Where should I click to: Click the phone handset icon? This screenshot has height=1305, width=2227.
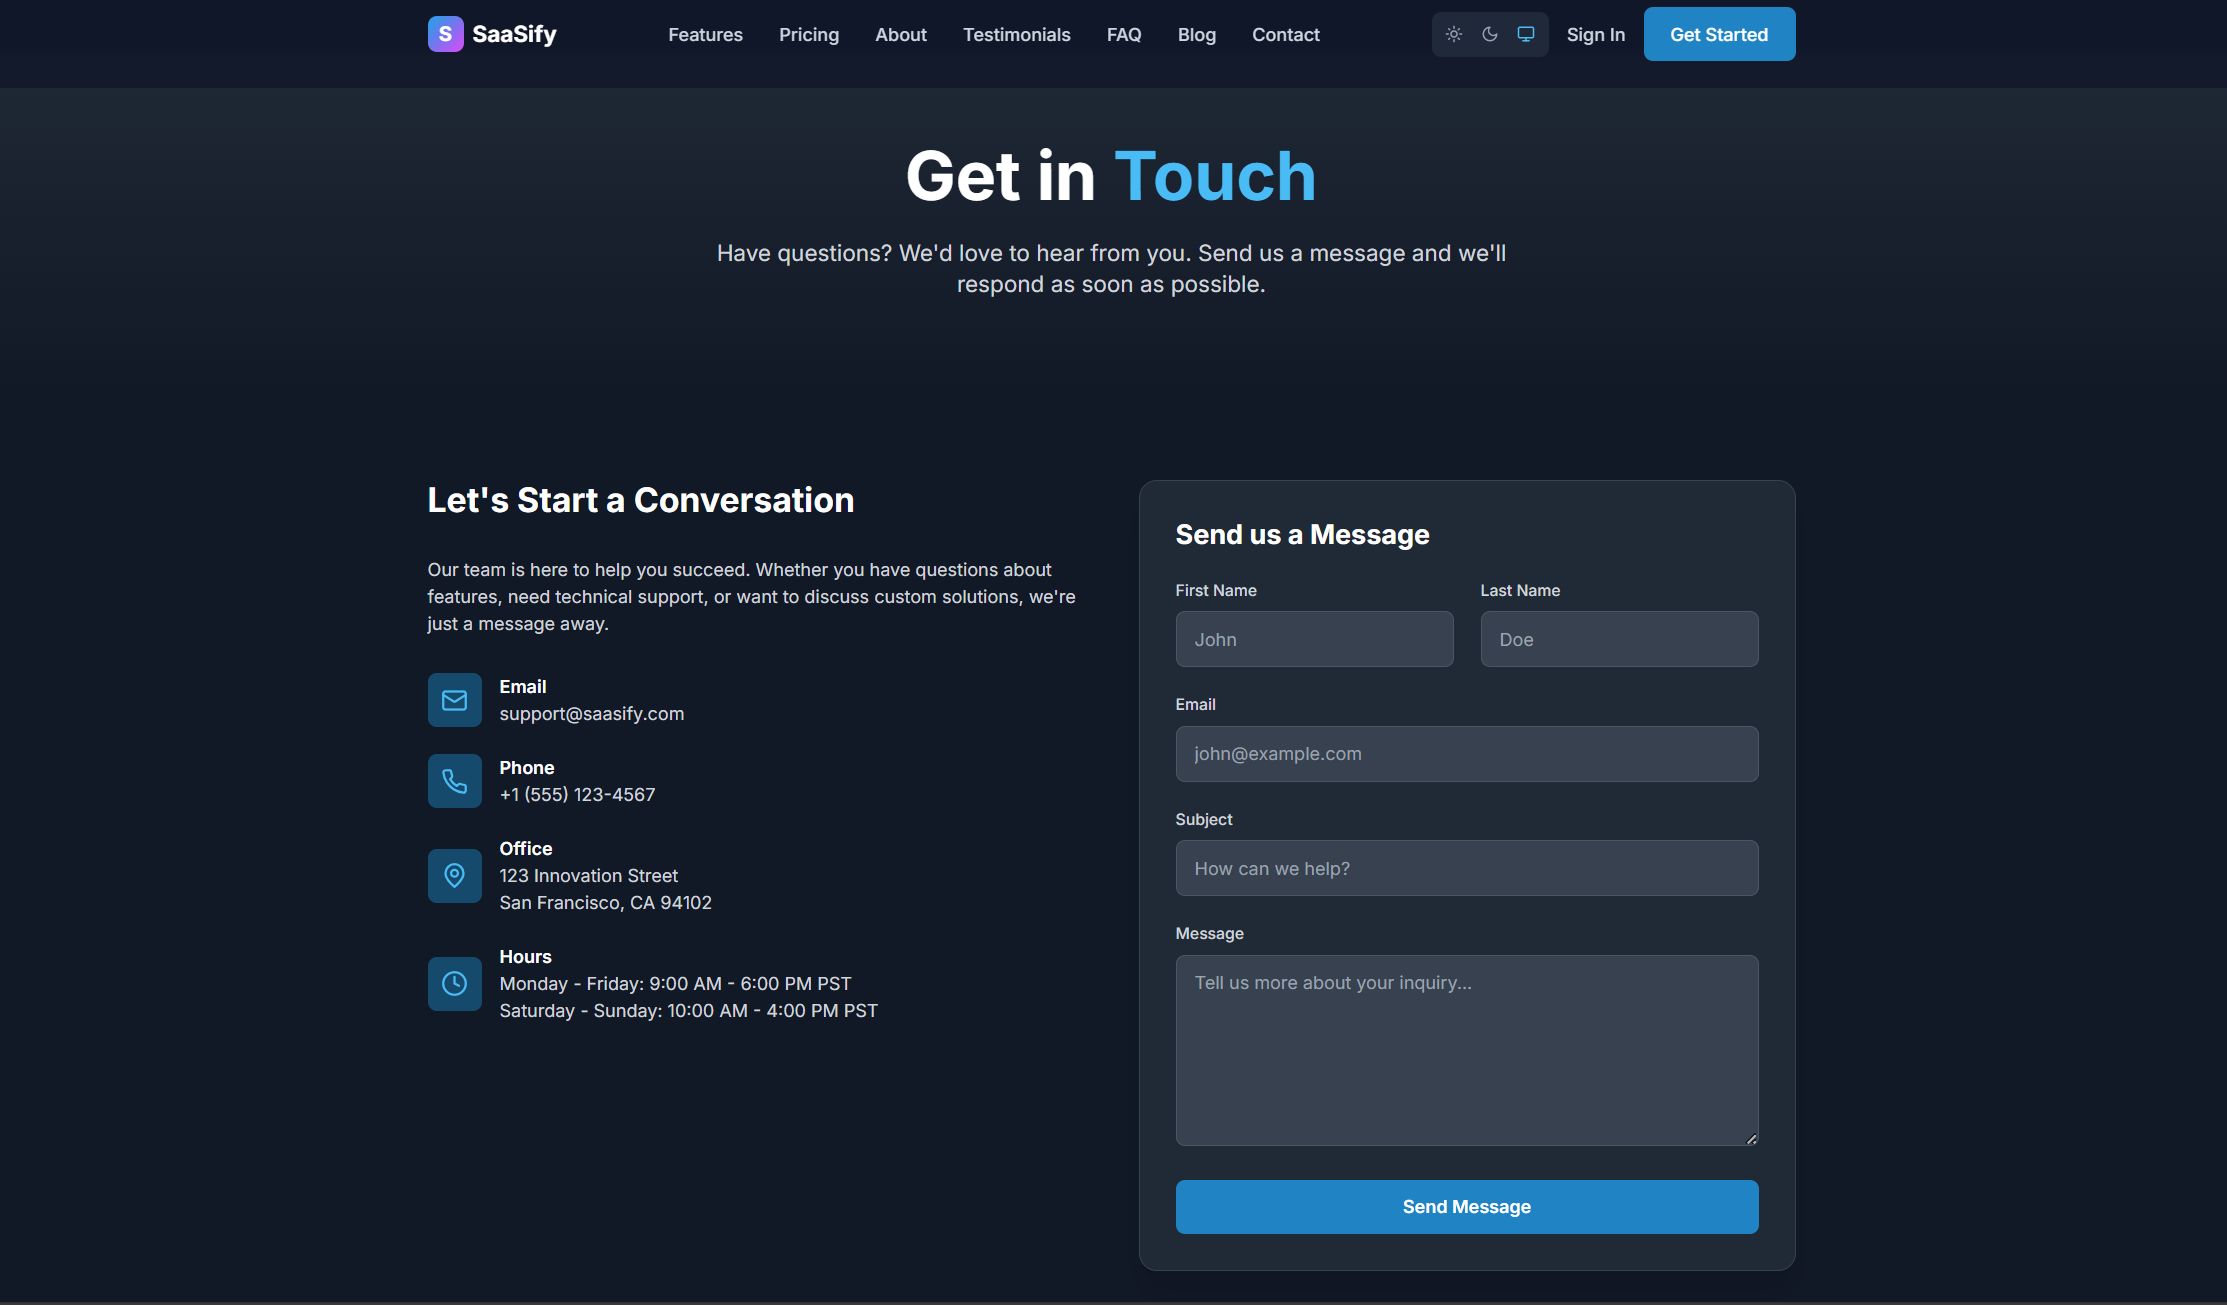tap(454, 781)
